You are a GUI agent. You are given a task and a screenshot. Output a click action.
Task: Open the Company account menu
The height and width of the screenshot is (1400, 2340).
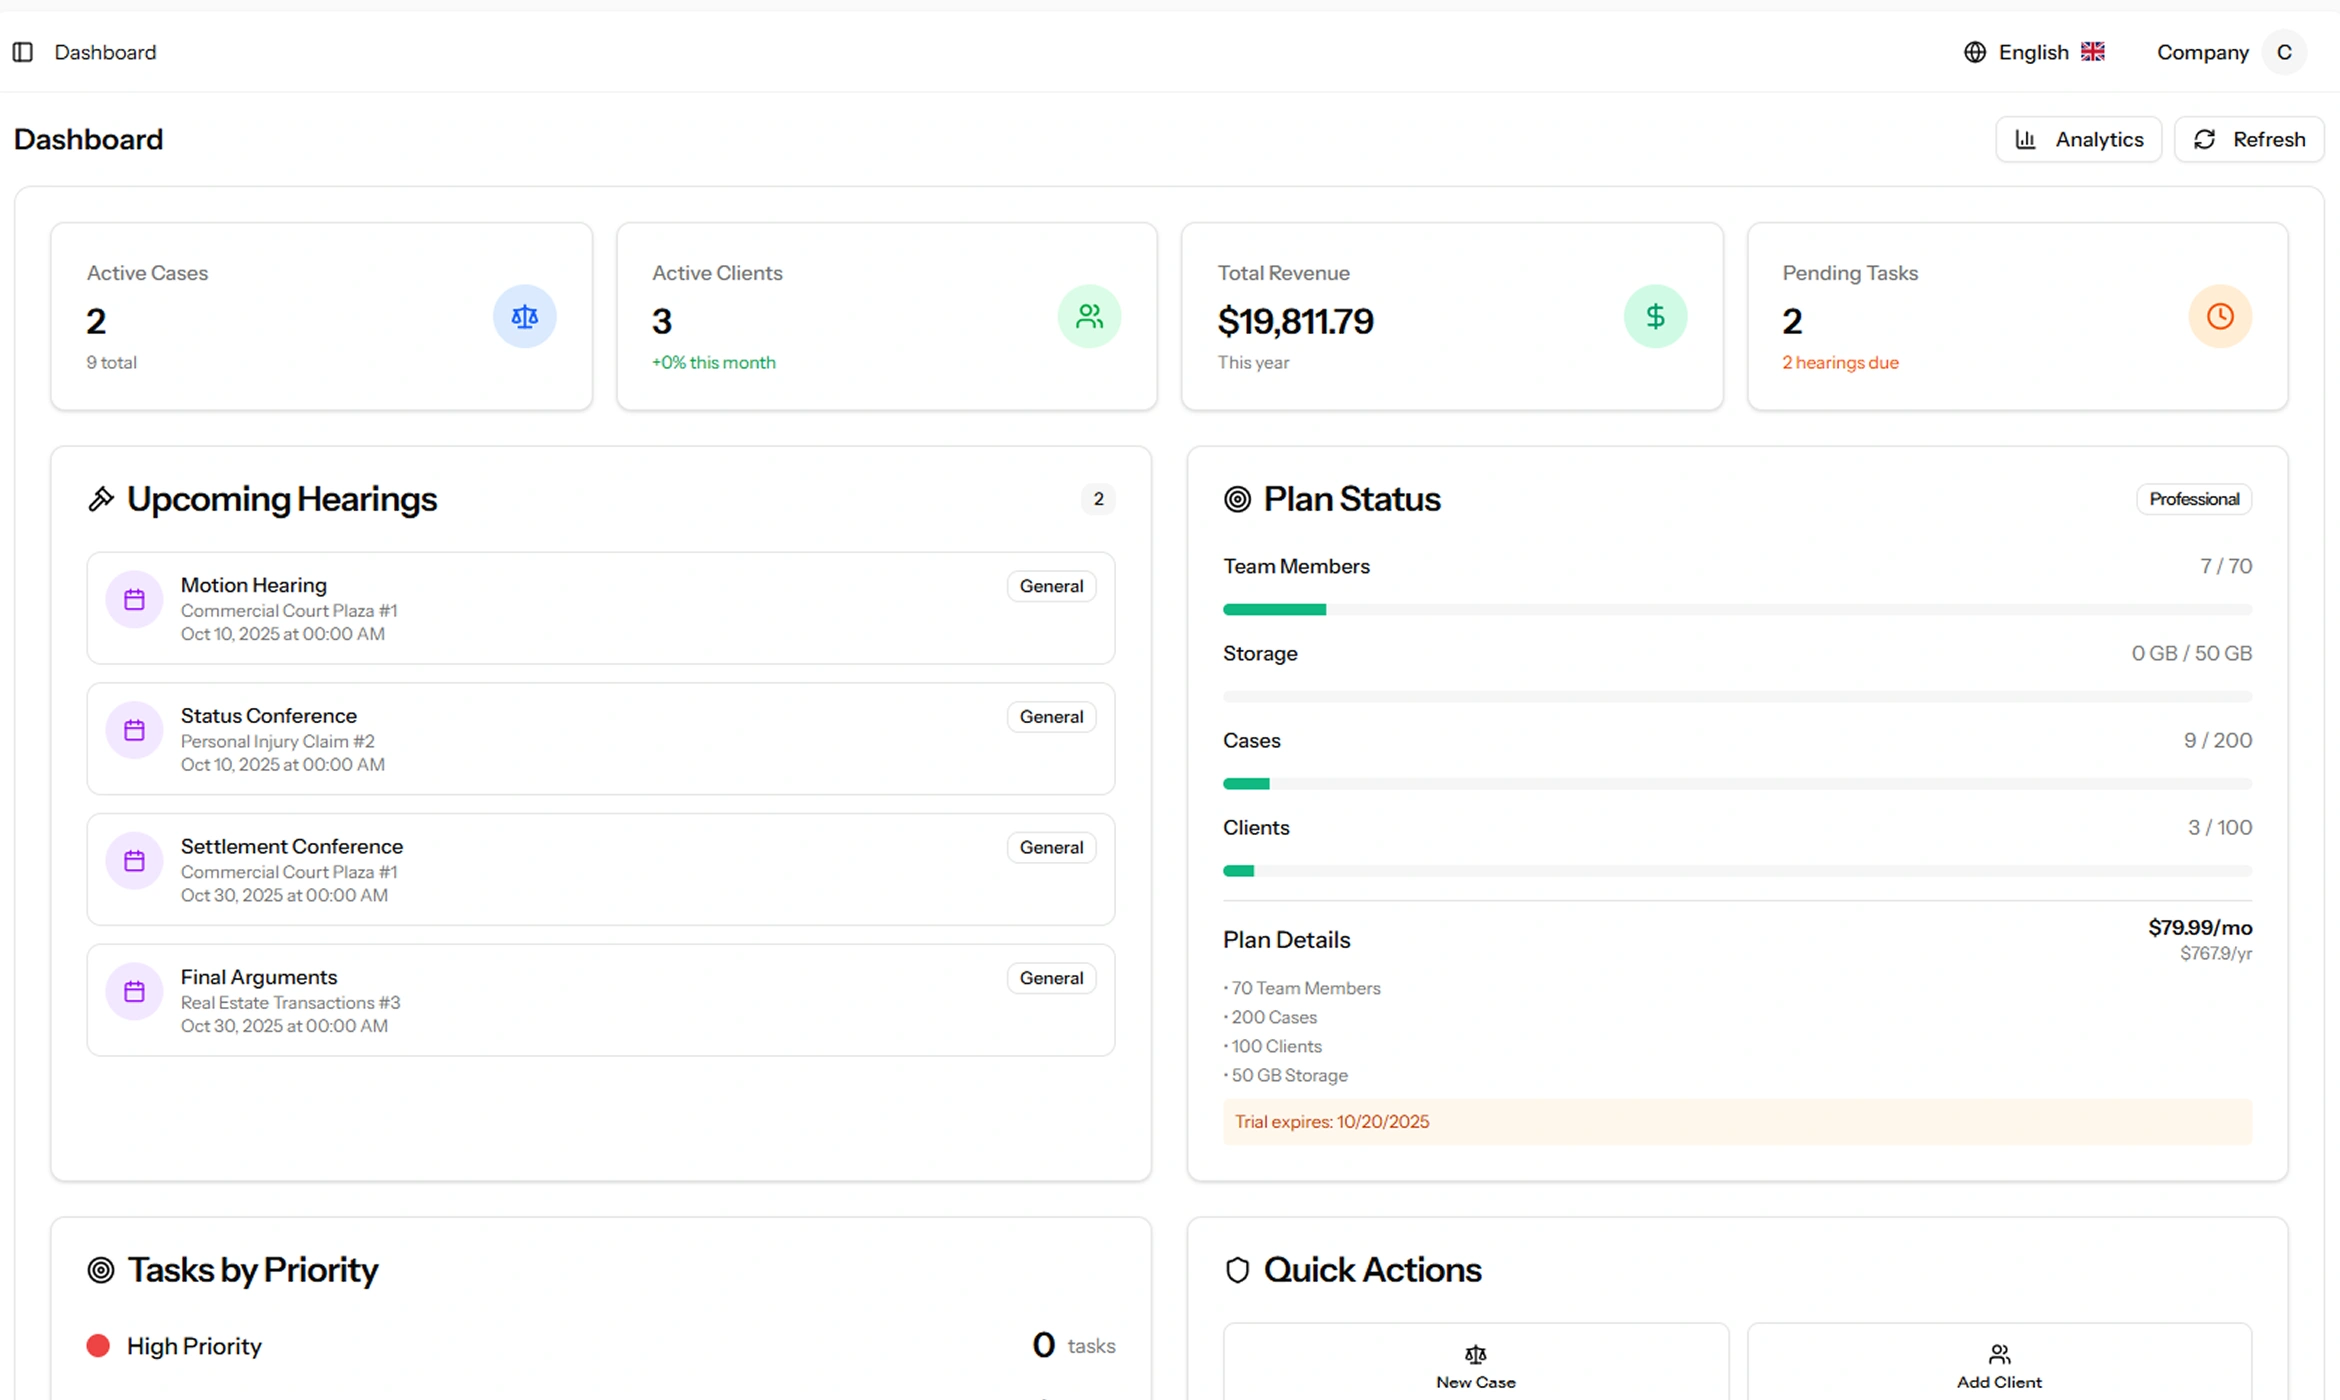[2202, 52]
